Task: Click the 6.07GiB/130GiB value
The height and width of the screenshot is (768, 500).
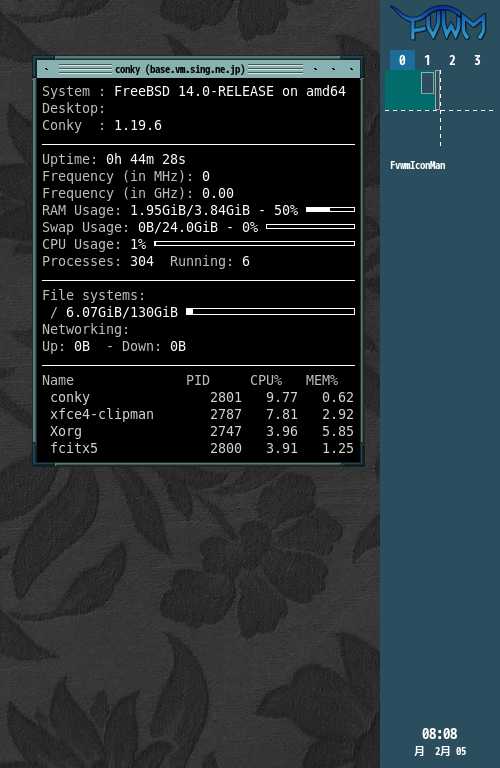Action: click(x=122, y=312)
